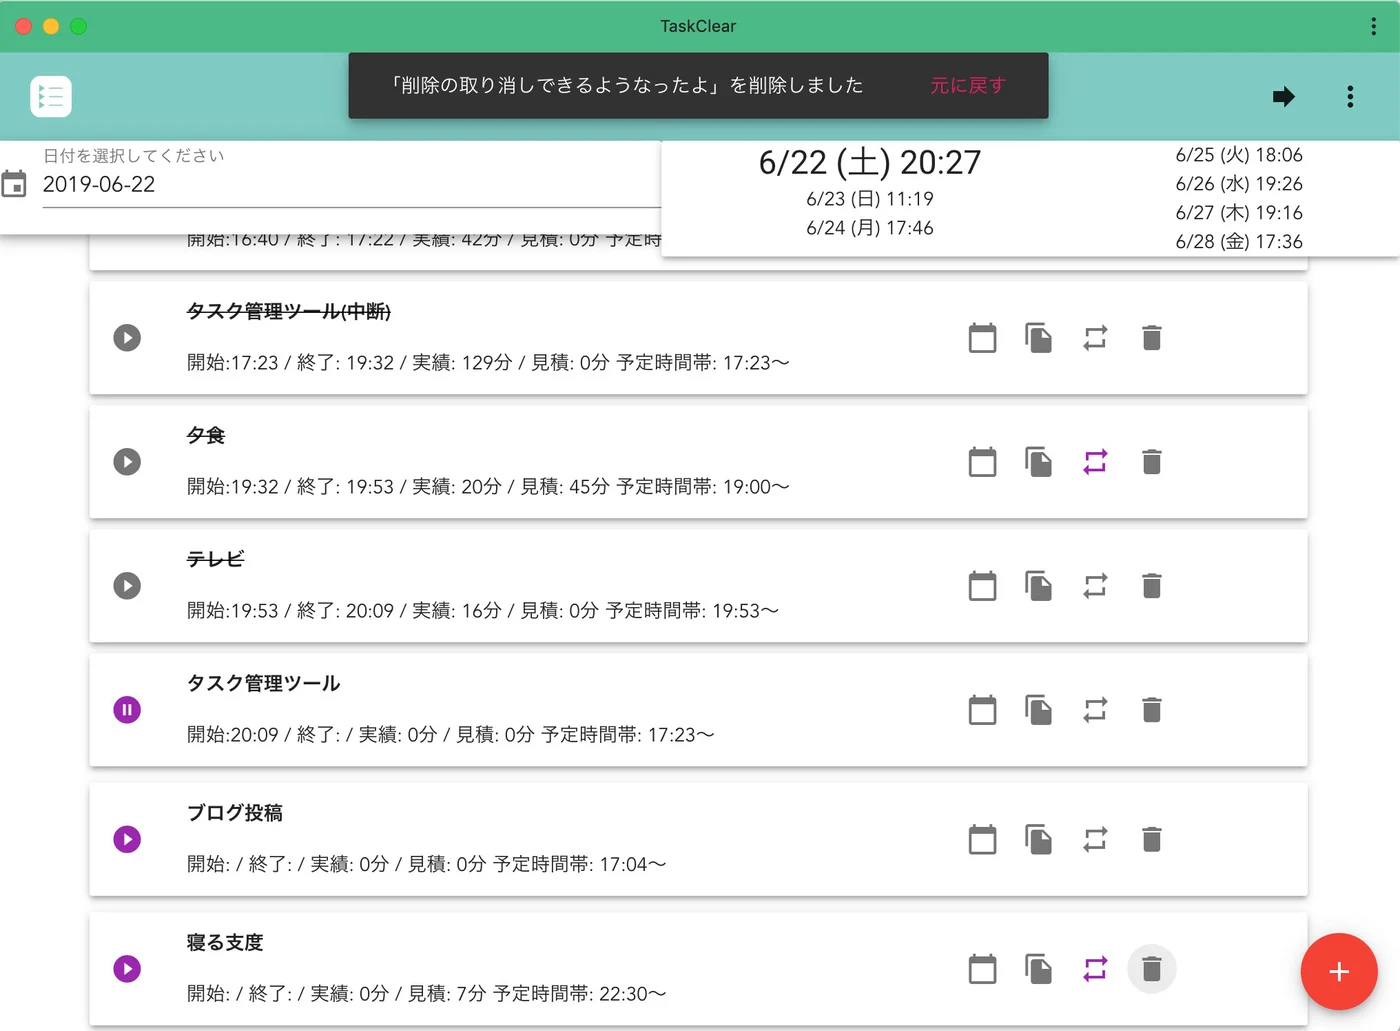Image resolution: width=1400 pixels, height=1031 pixels.
Task: Click details line 開始:20:09 of タスク管理ツール
Action: point(451,735)
